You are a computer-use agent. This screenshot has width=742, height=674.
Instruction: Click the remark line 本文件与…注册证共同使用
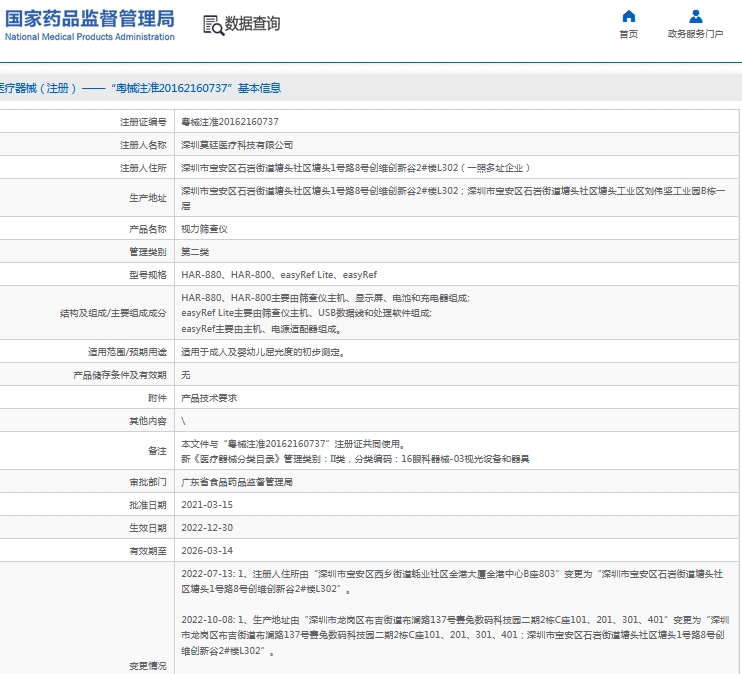293,444
